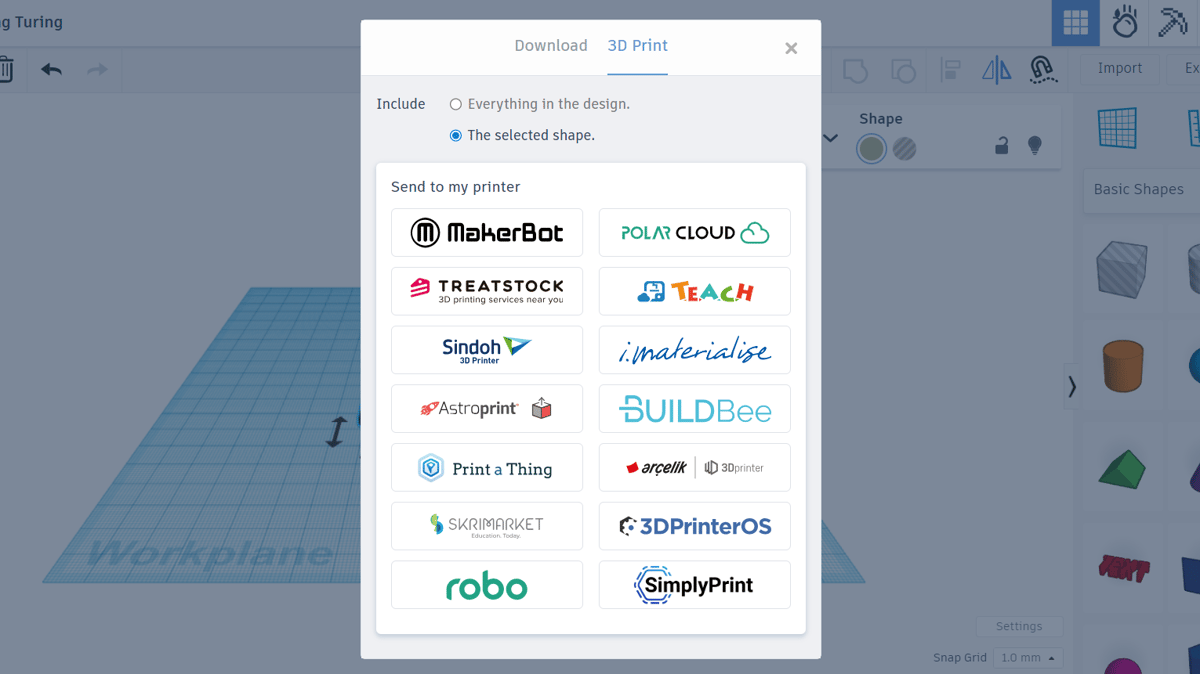The image size is (1200, 674).
Task: Select arçelik 3Dprinter option
Action: click(695, 467)
